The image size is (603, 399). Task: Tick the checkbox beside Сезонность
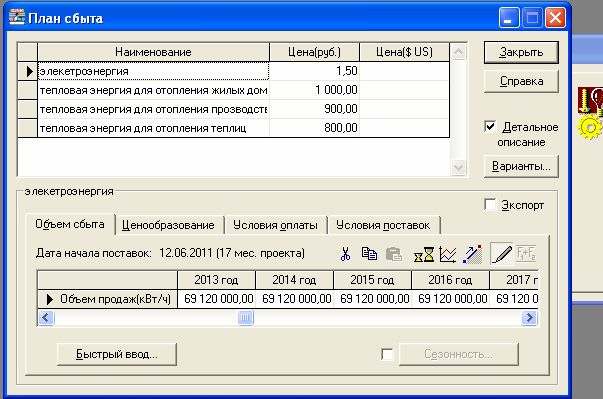coord(387,354)
